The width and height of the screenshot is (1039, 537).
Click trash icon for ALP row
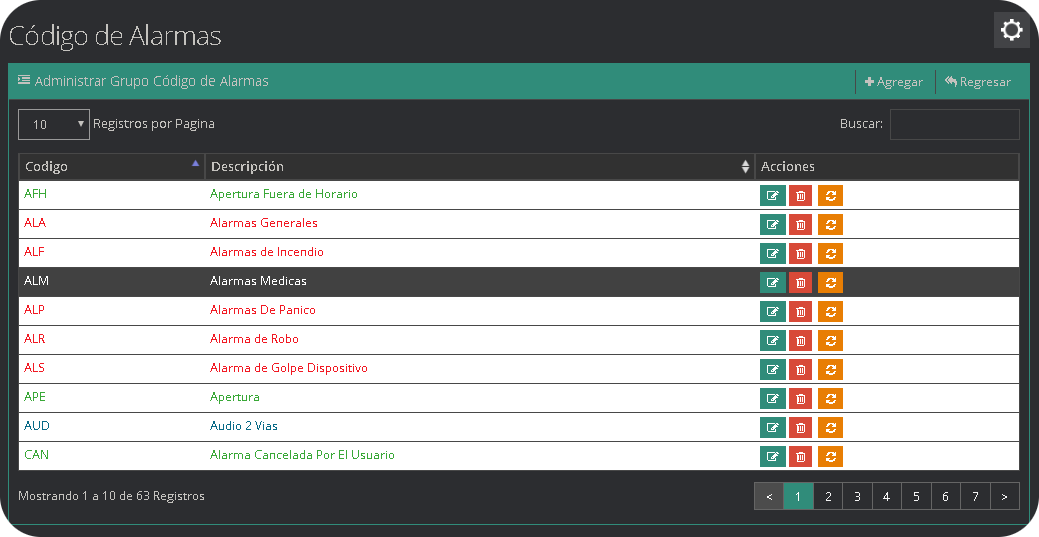[800, 312]
